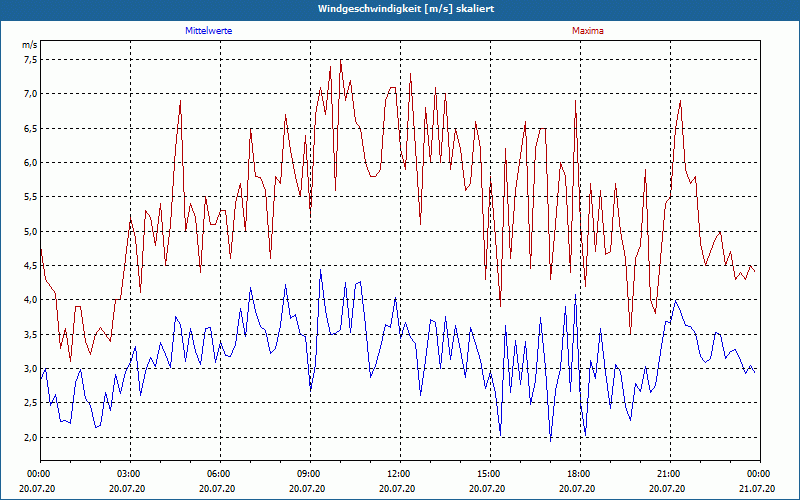
Task: Select the '4,0' y-axis tick label
Action: 30,300
